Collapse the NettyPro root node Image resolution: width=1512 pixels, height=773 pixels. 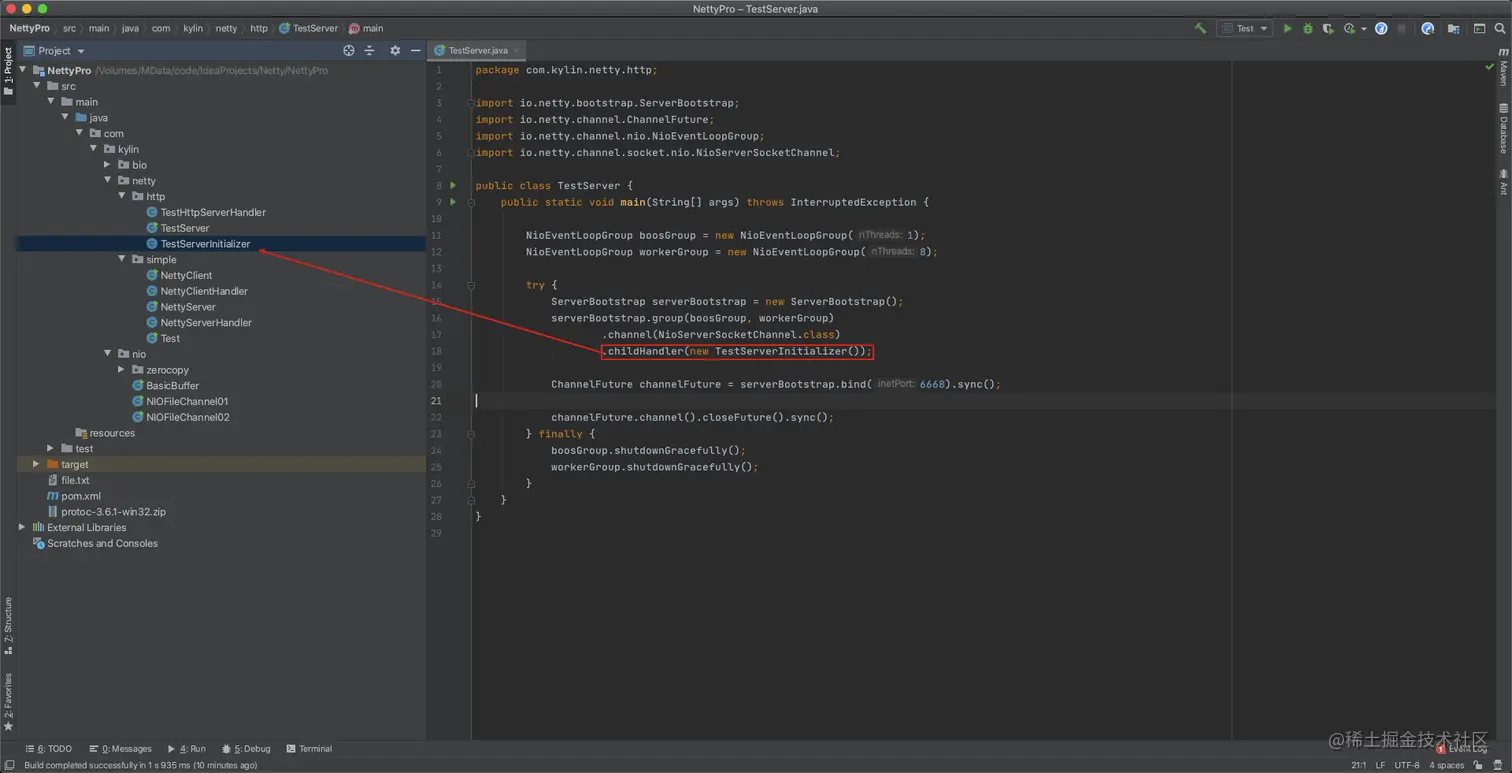point(23,70)
